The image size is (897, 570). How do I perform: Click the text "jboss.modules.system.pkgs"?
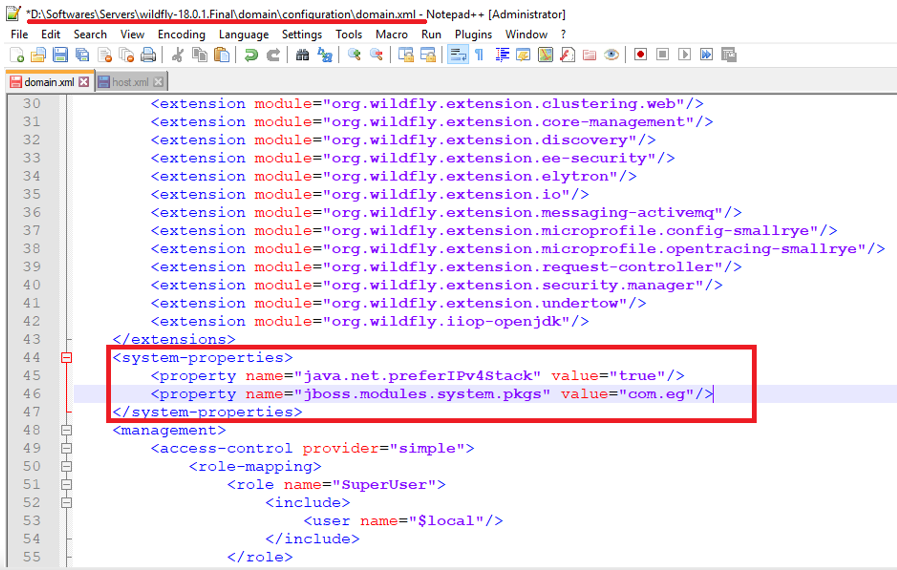pos(422,394)
